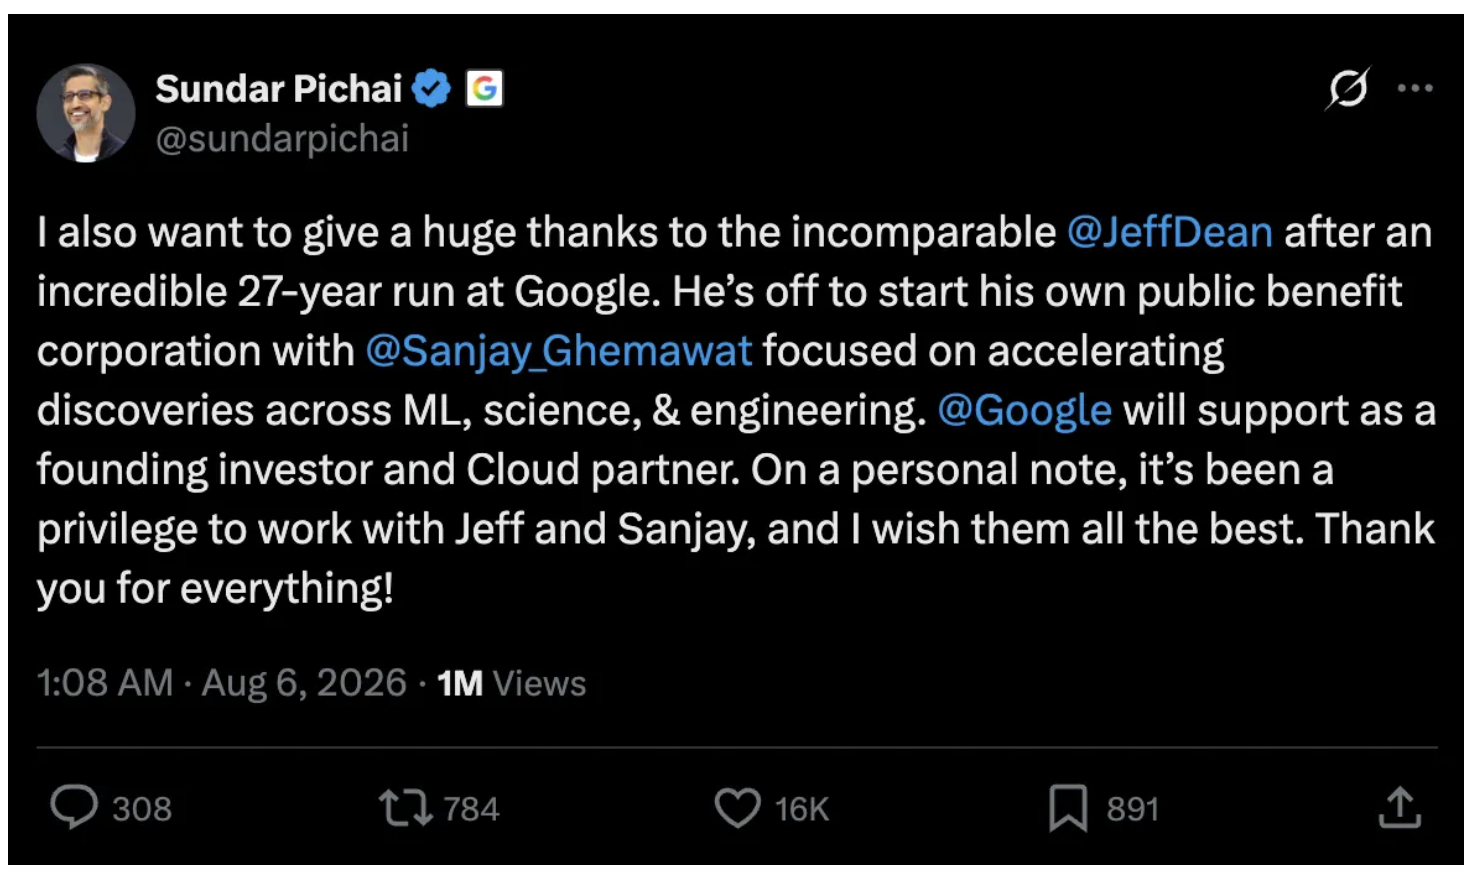Screen dimensions: 1474x876
Task: Click the Grok slashed-circle icon
Action: coord(1347,89)
